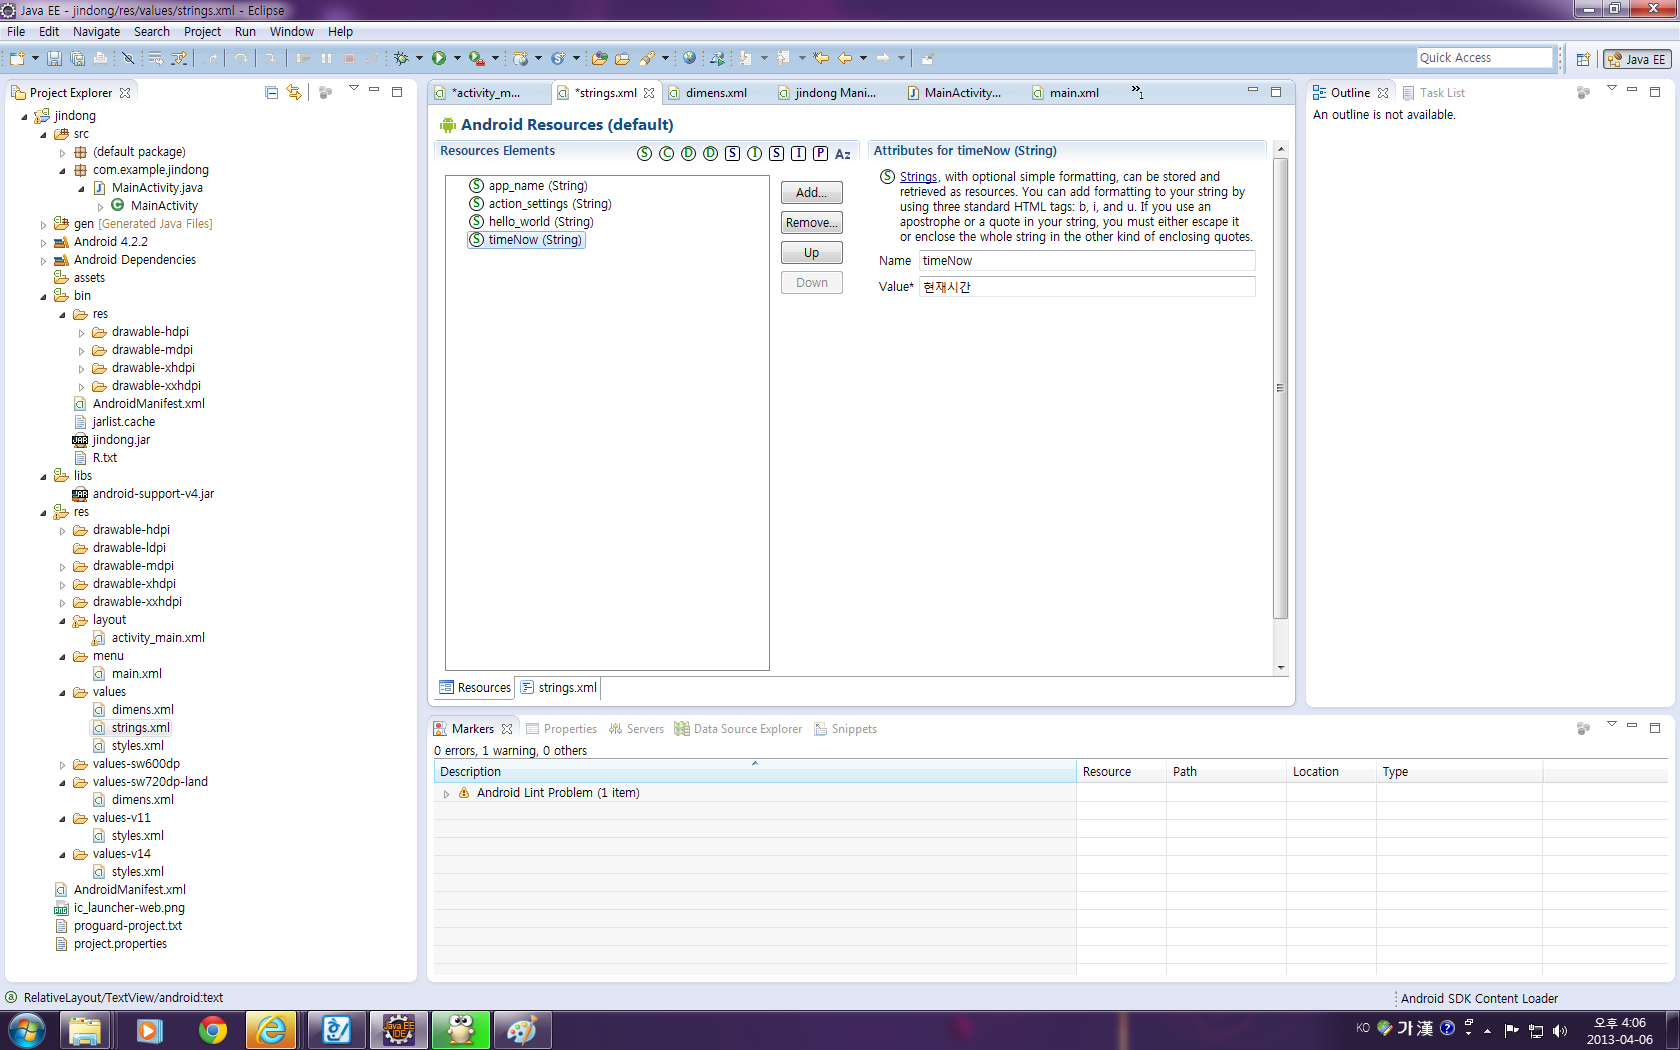The image size is (1680, 1050).
Task: Toggle the square I filter icon
Action: (x=798, y=153)
